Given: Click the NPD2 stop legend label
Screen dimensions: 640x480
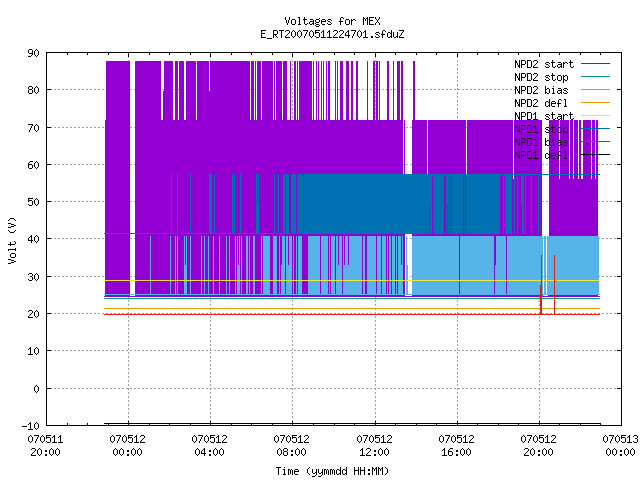Looking at the screenshot, I should pos(541,77).
